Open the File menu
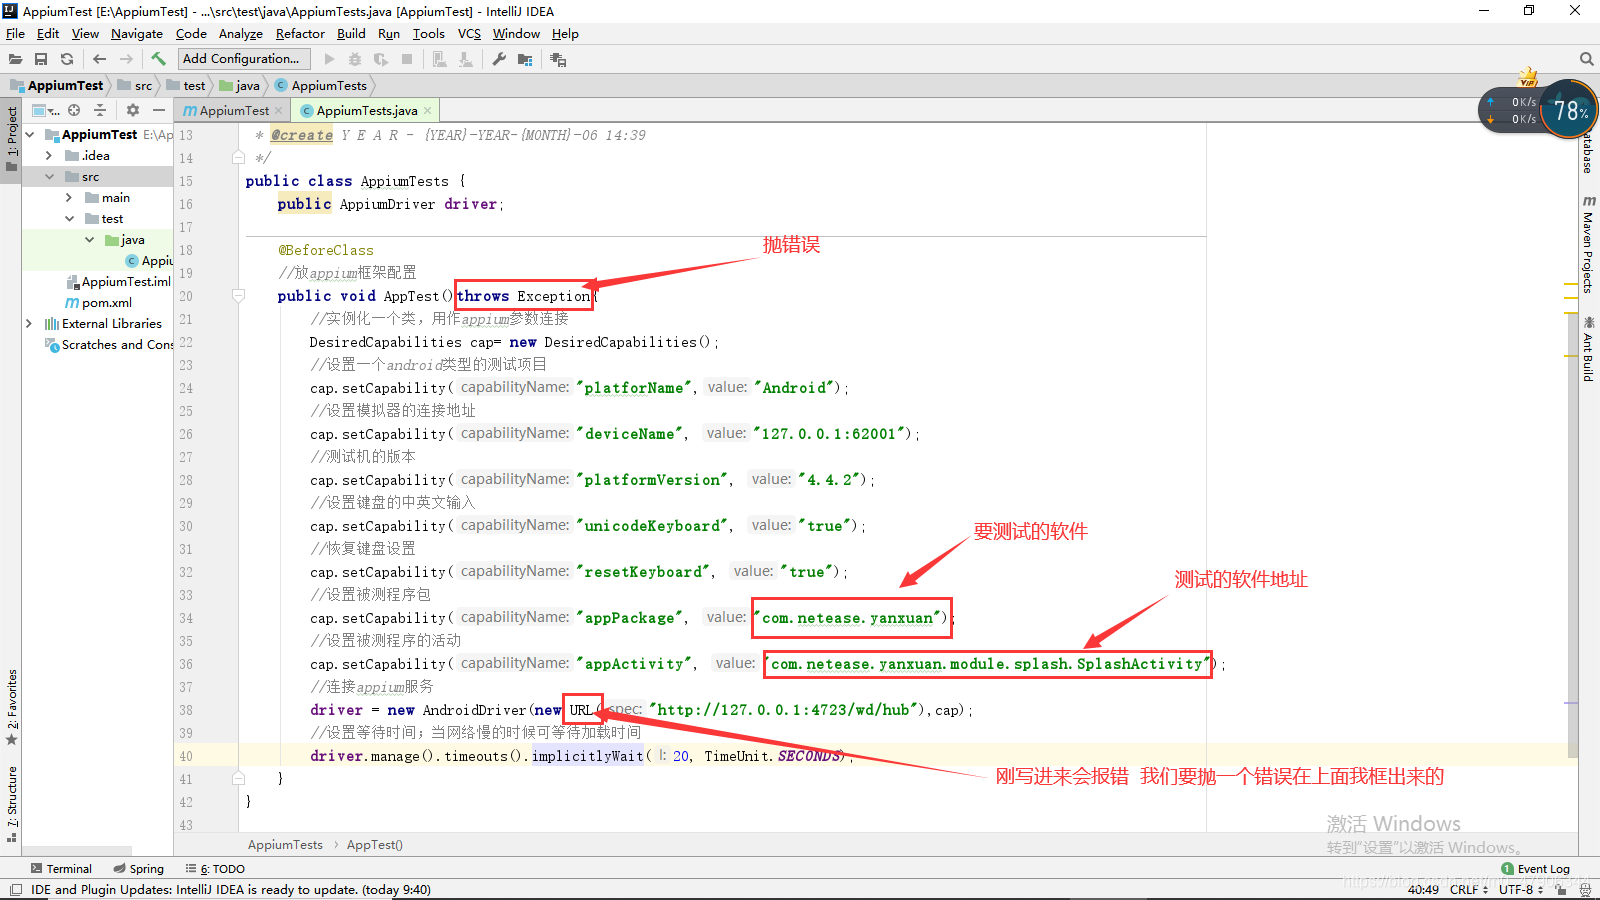 point(15,33)
